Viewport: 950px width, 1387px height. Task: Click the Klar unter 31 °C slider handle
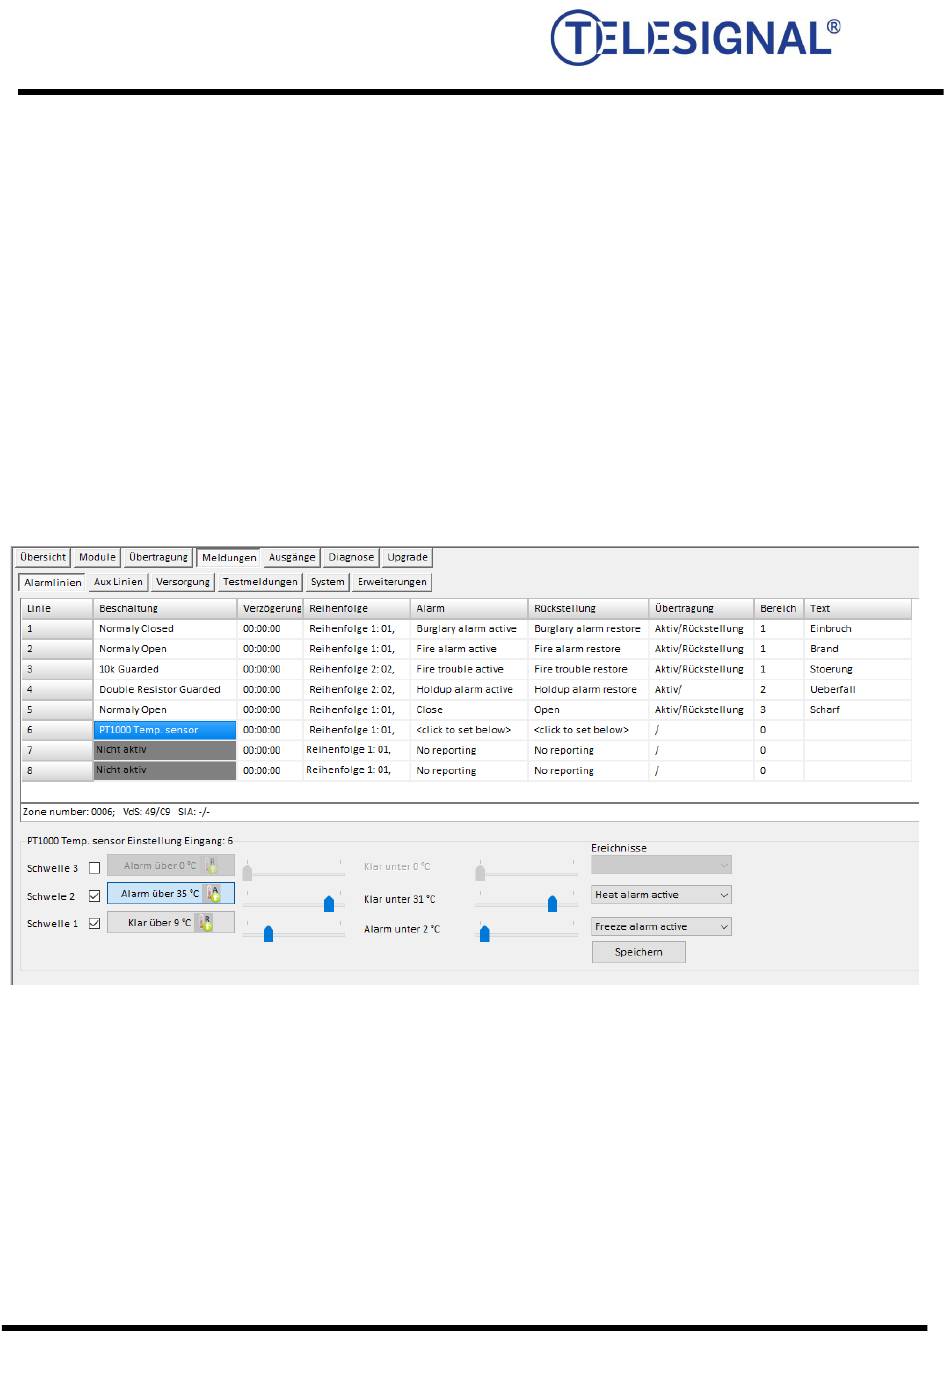click(x=552, y=904)
